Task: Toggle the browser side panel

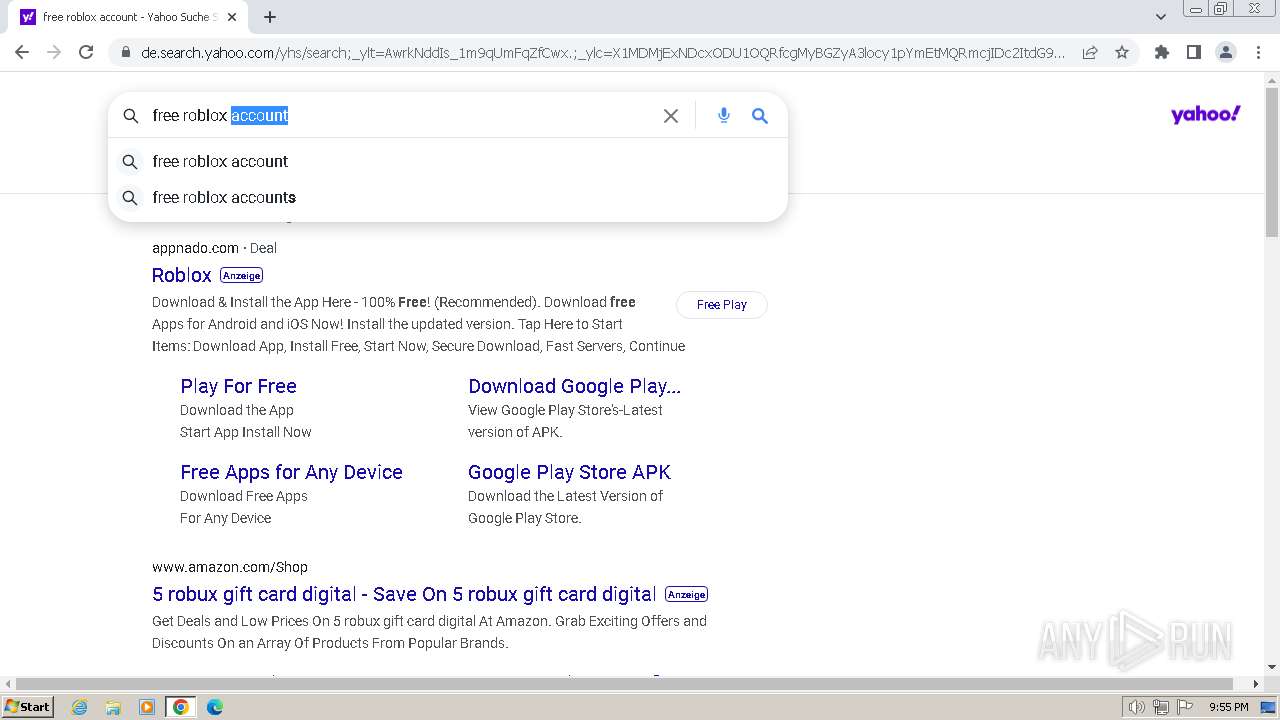Action: coord(1193,52)
